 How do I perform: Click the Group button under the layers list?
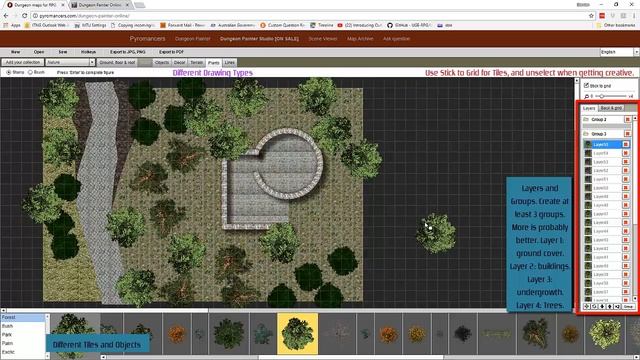[628, 307]
